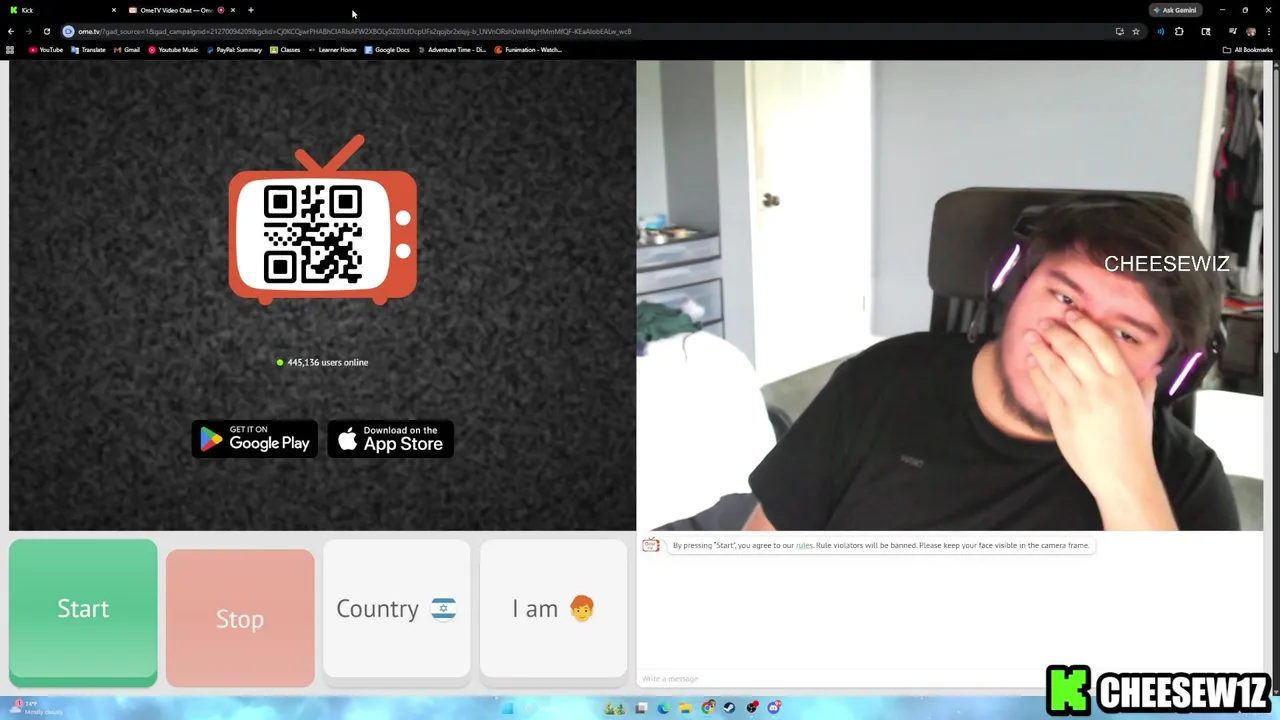Open the Windows Start menu

[x=507, y=708]
